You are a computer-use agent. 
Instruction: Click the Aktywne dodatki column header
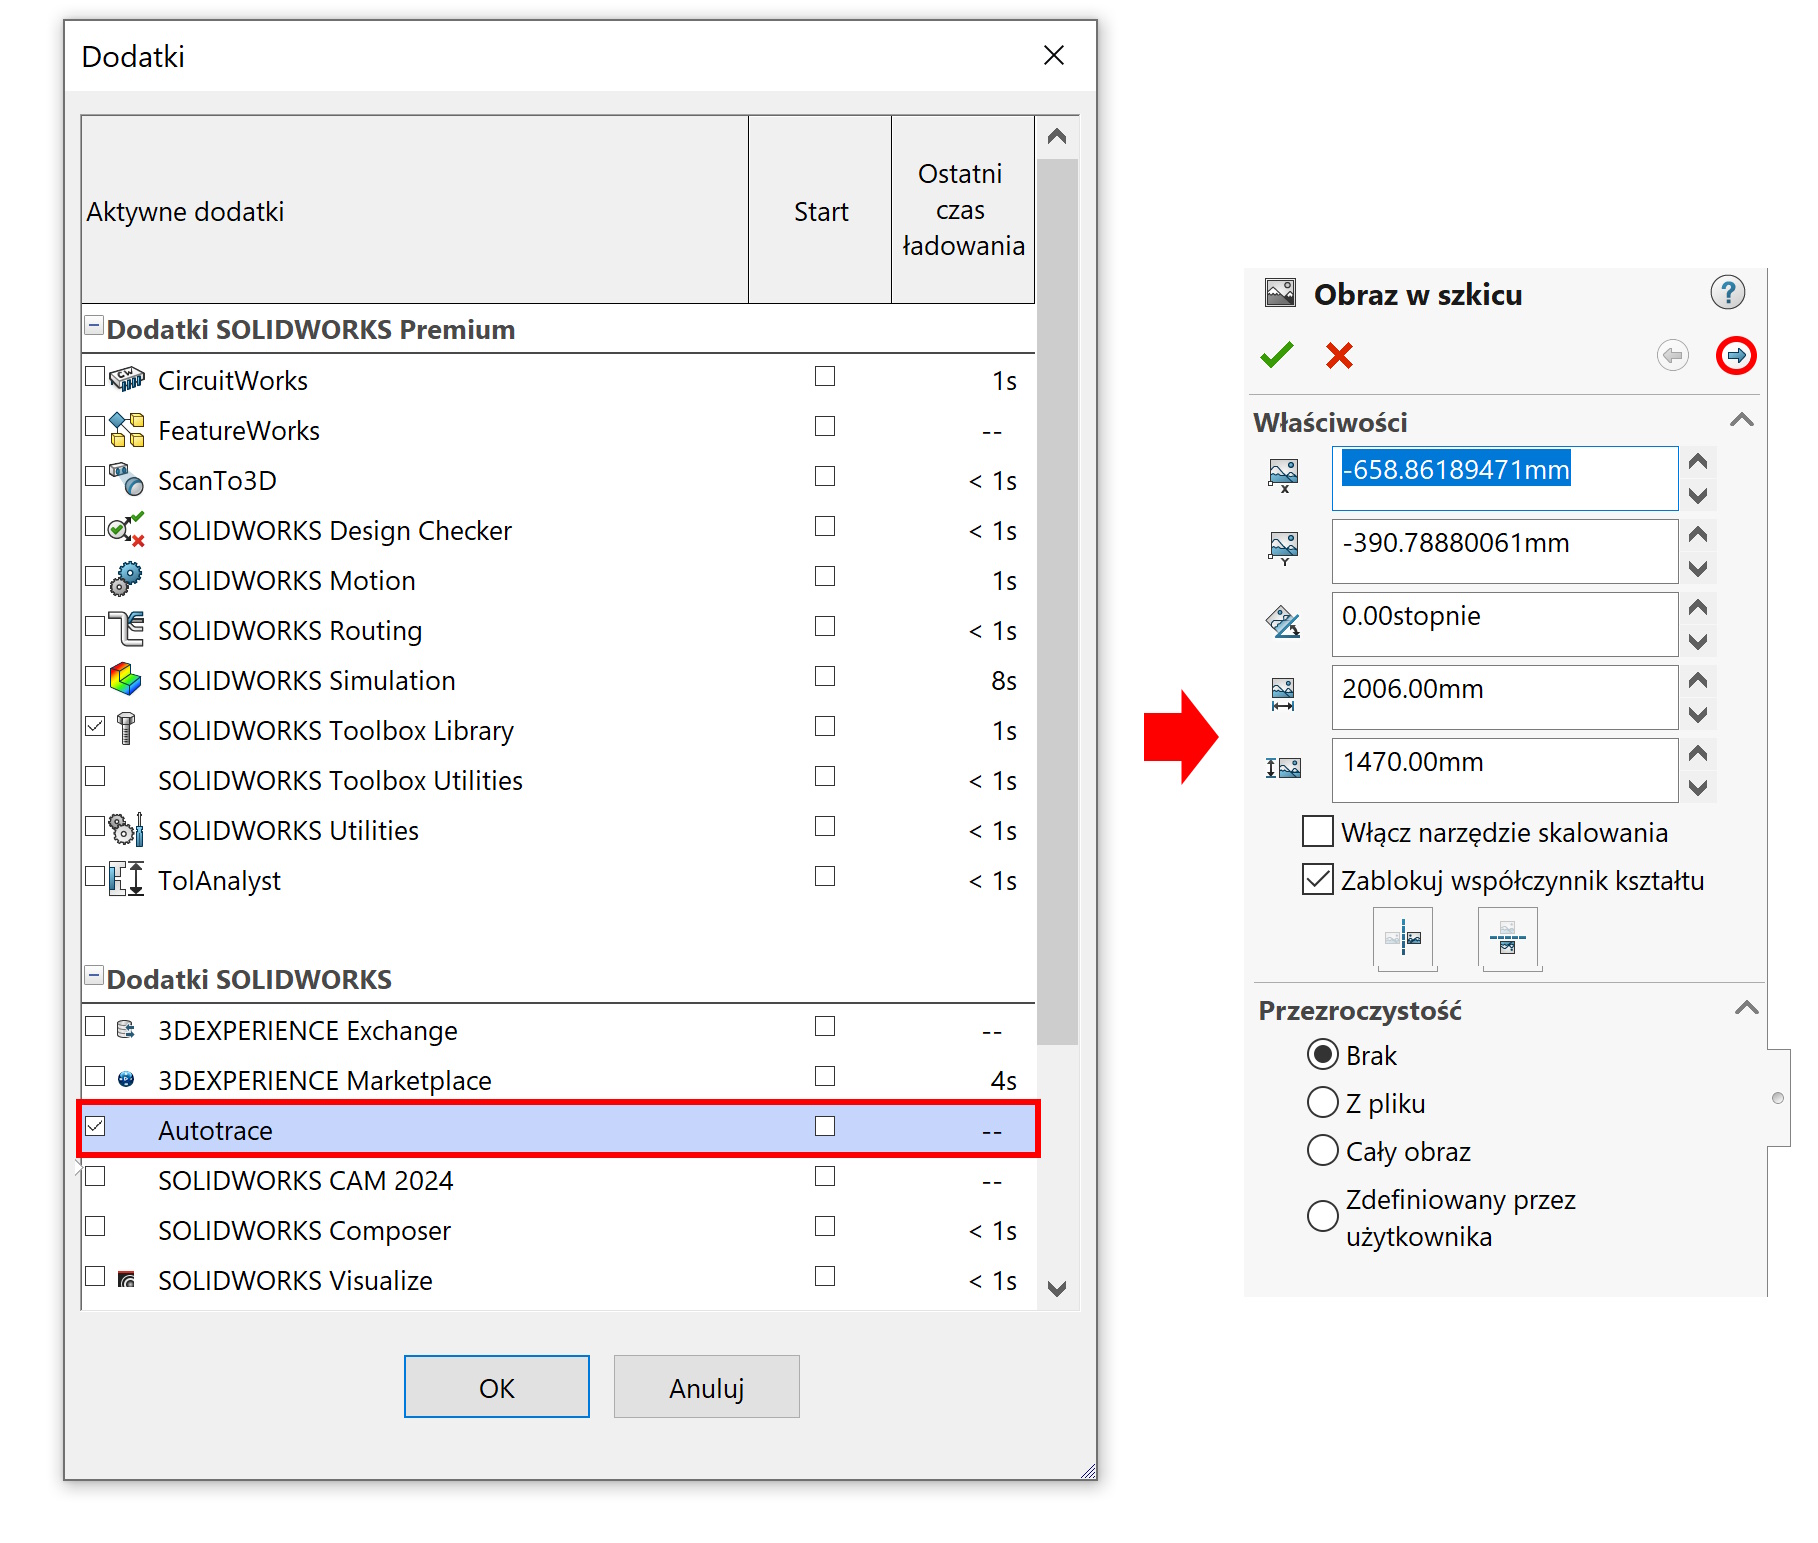414,210
